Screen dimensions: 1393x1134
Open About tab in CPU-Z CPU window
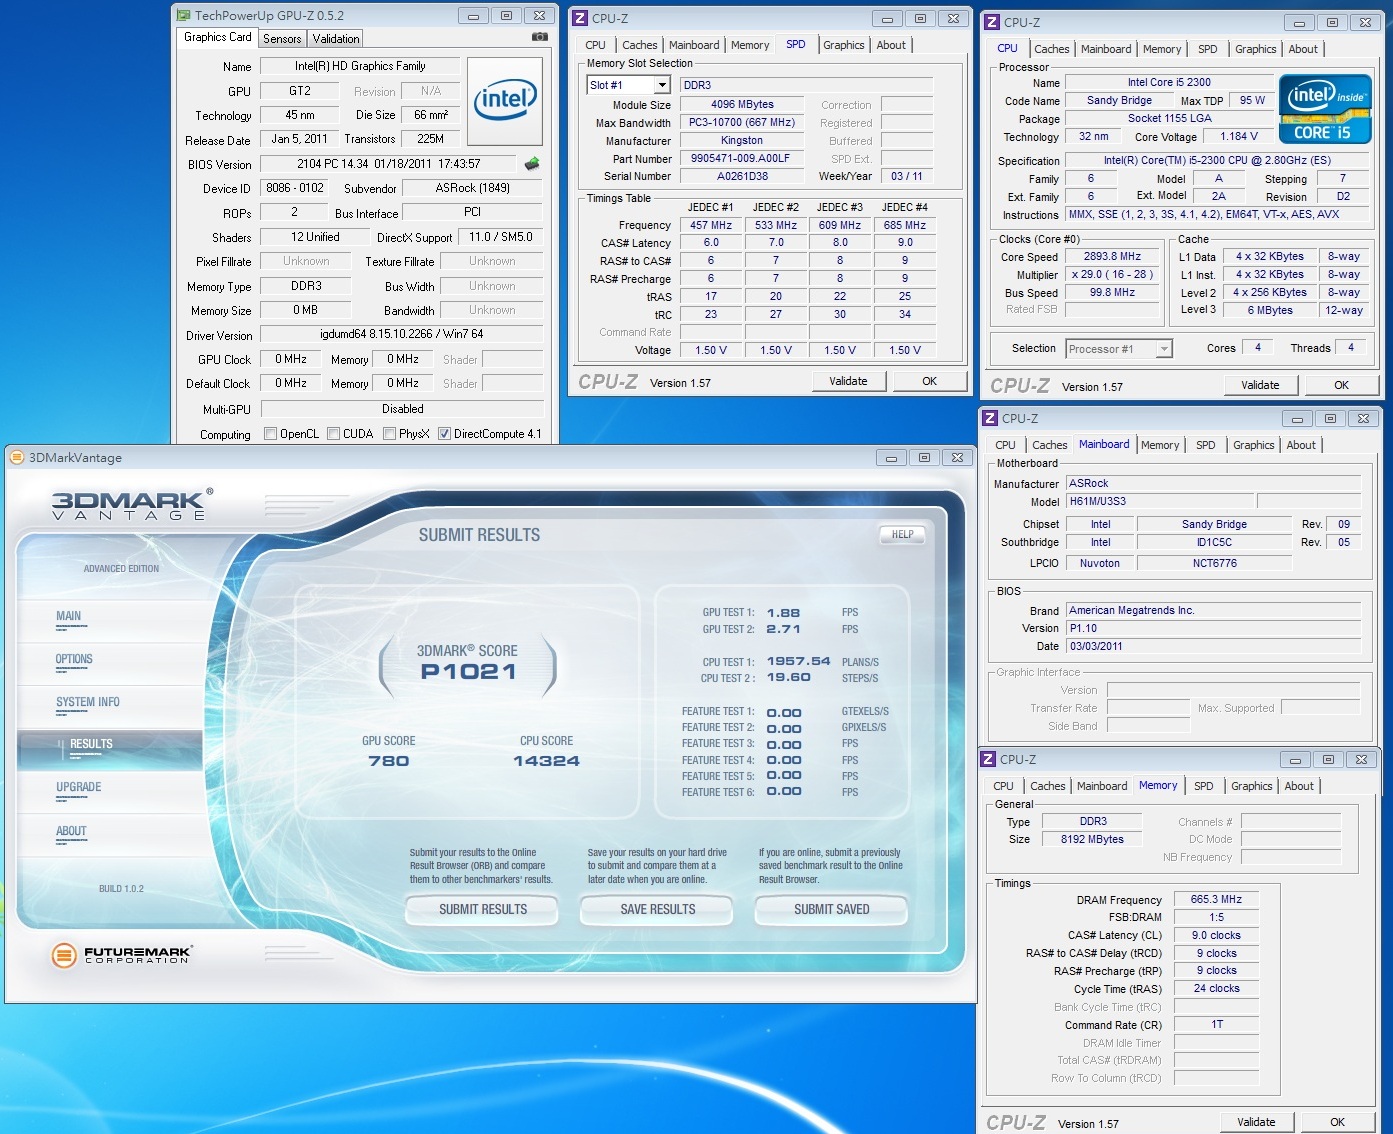coord(1303,49)
